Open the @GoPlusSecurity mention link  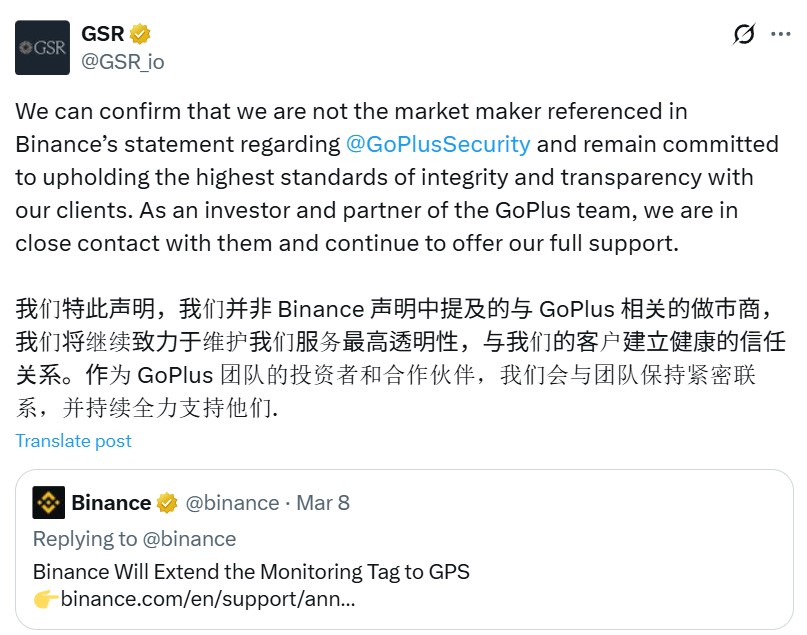tap(438, 143)
